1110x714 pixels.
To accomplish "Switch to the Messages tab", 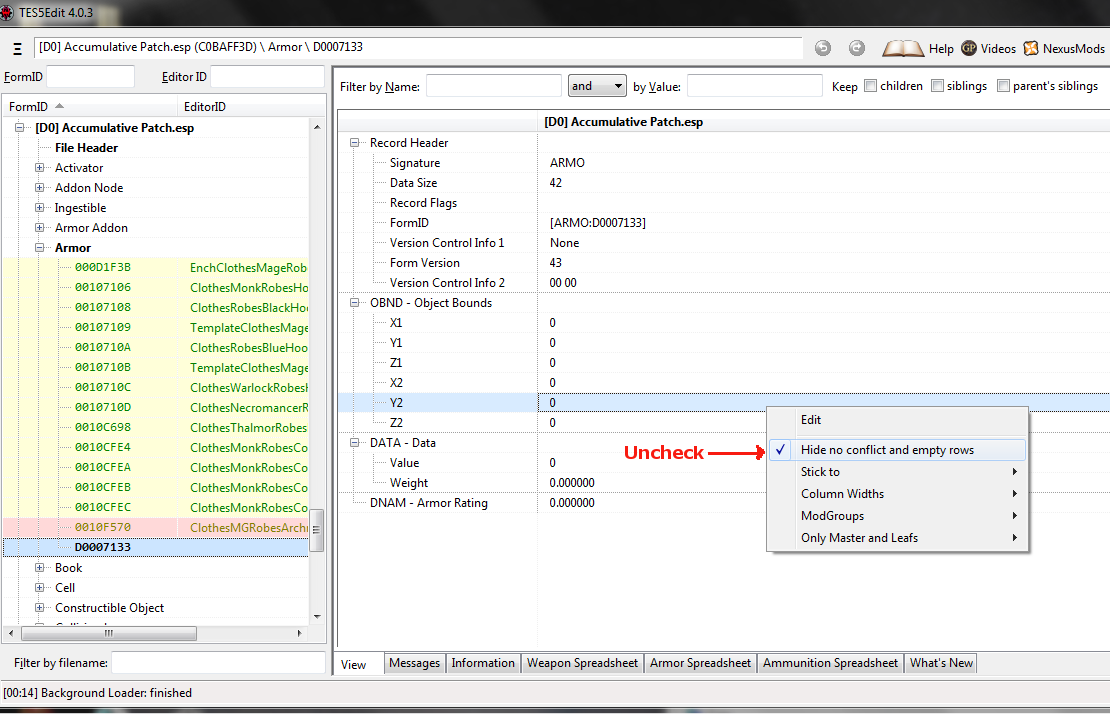I will coord(414,662).
